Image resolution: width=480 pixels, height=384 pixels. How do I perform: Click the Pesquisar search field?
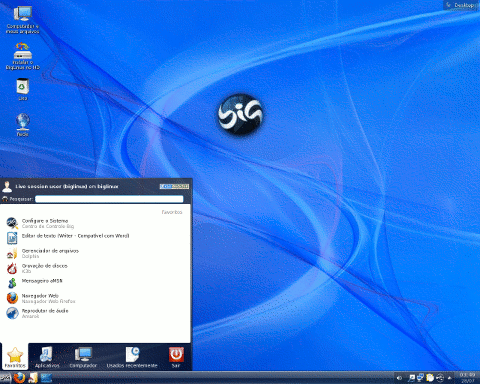[109, 199]
